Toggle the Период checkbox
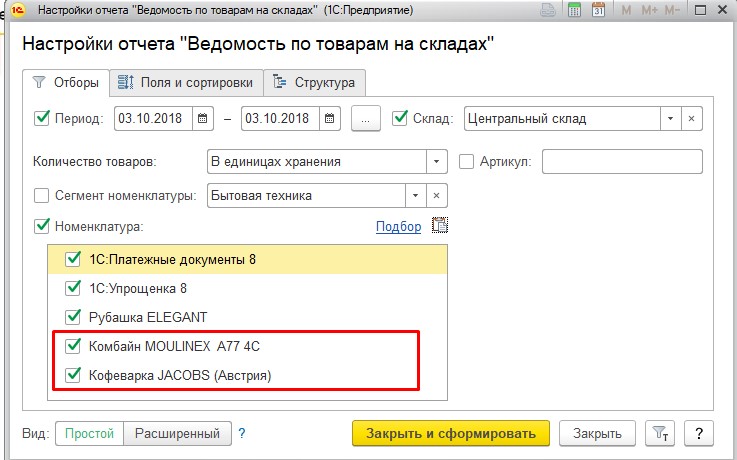 point(42,118)
